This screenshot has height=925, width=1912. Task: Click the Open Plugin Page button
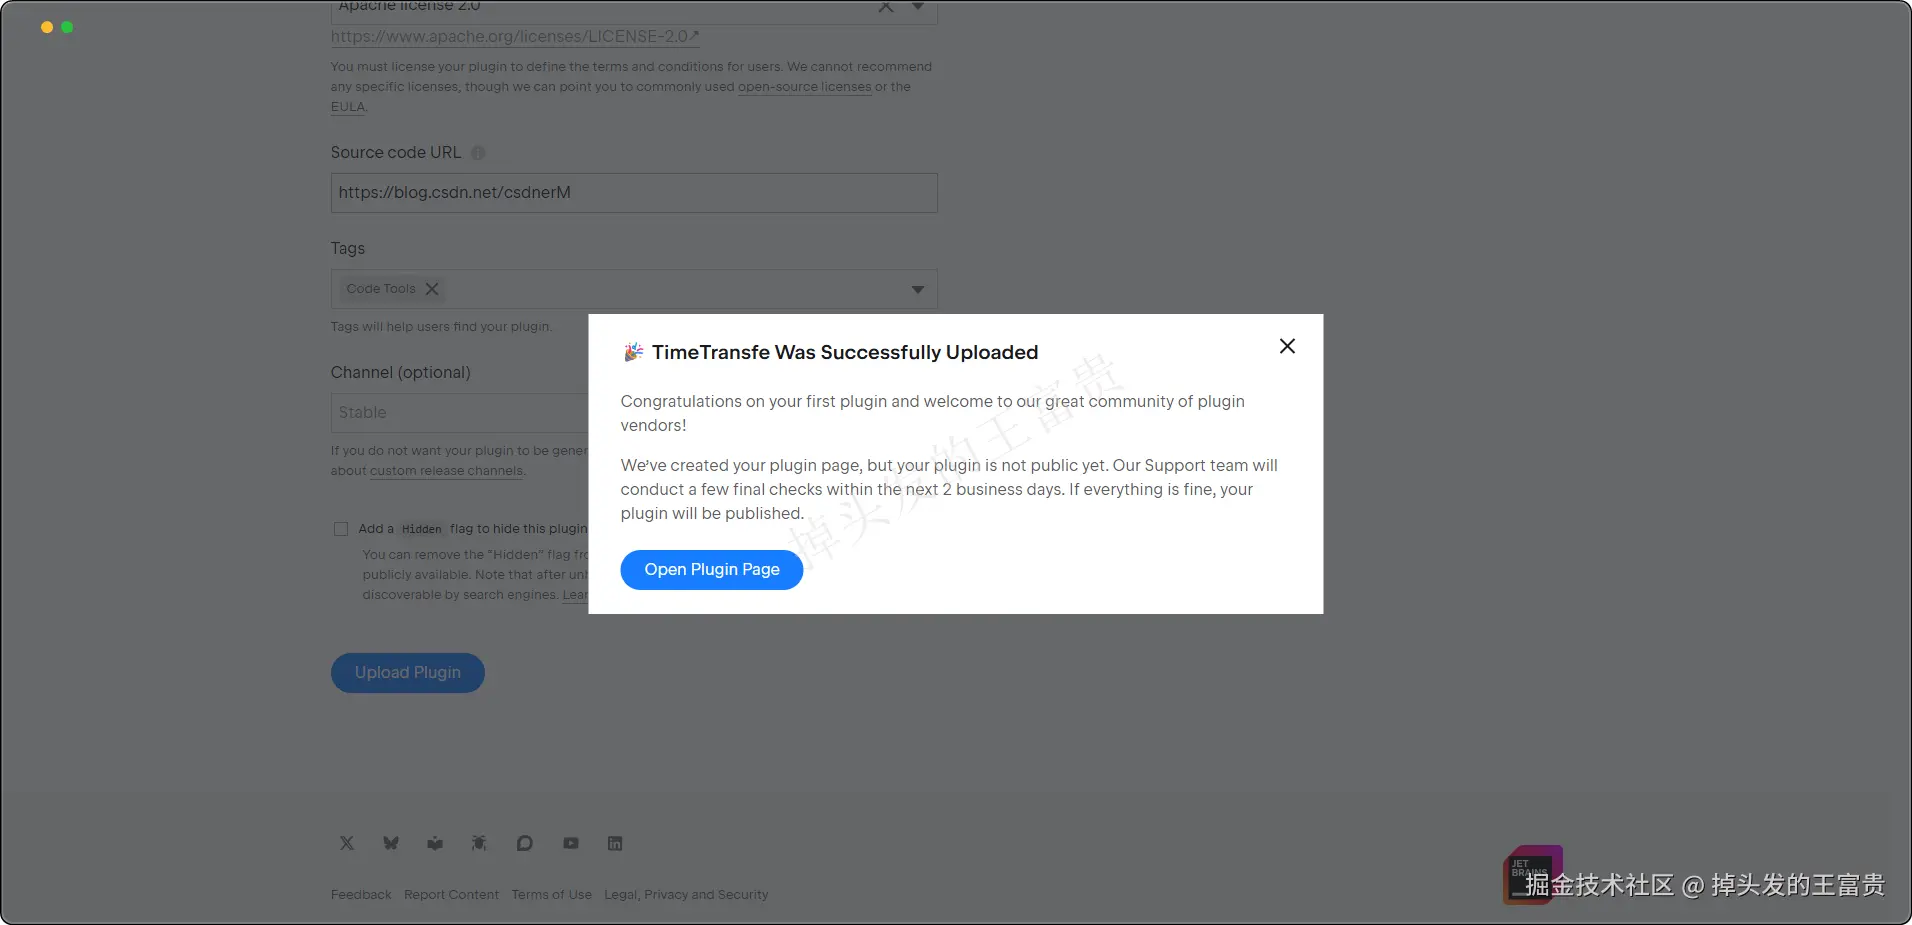pyautogui.click(x=711, y=570)
